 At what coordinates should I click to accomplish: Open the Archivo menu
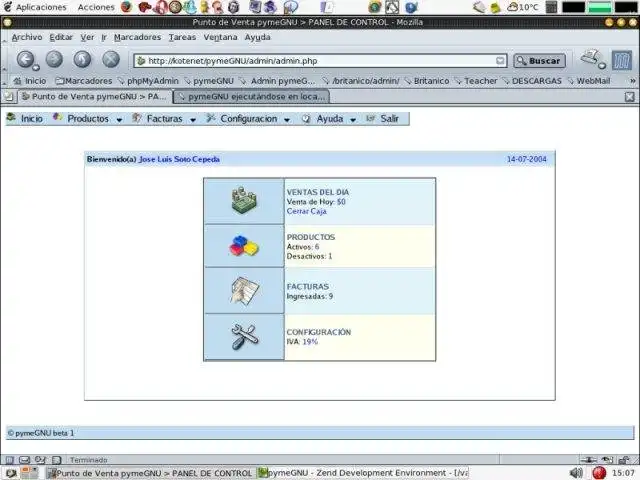coord(27,37)
